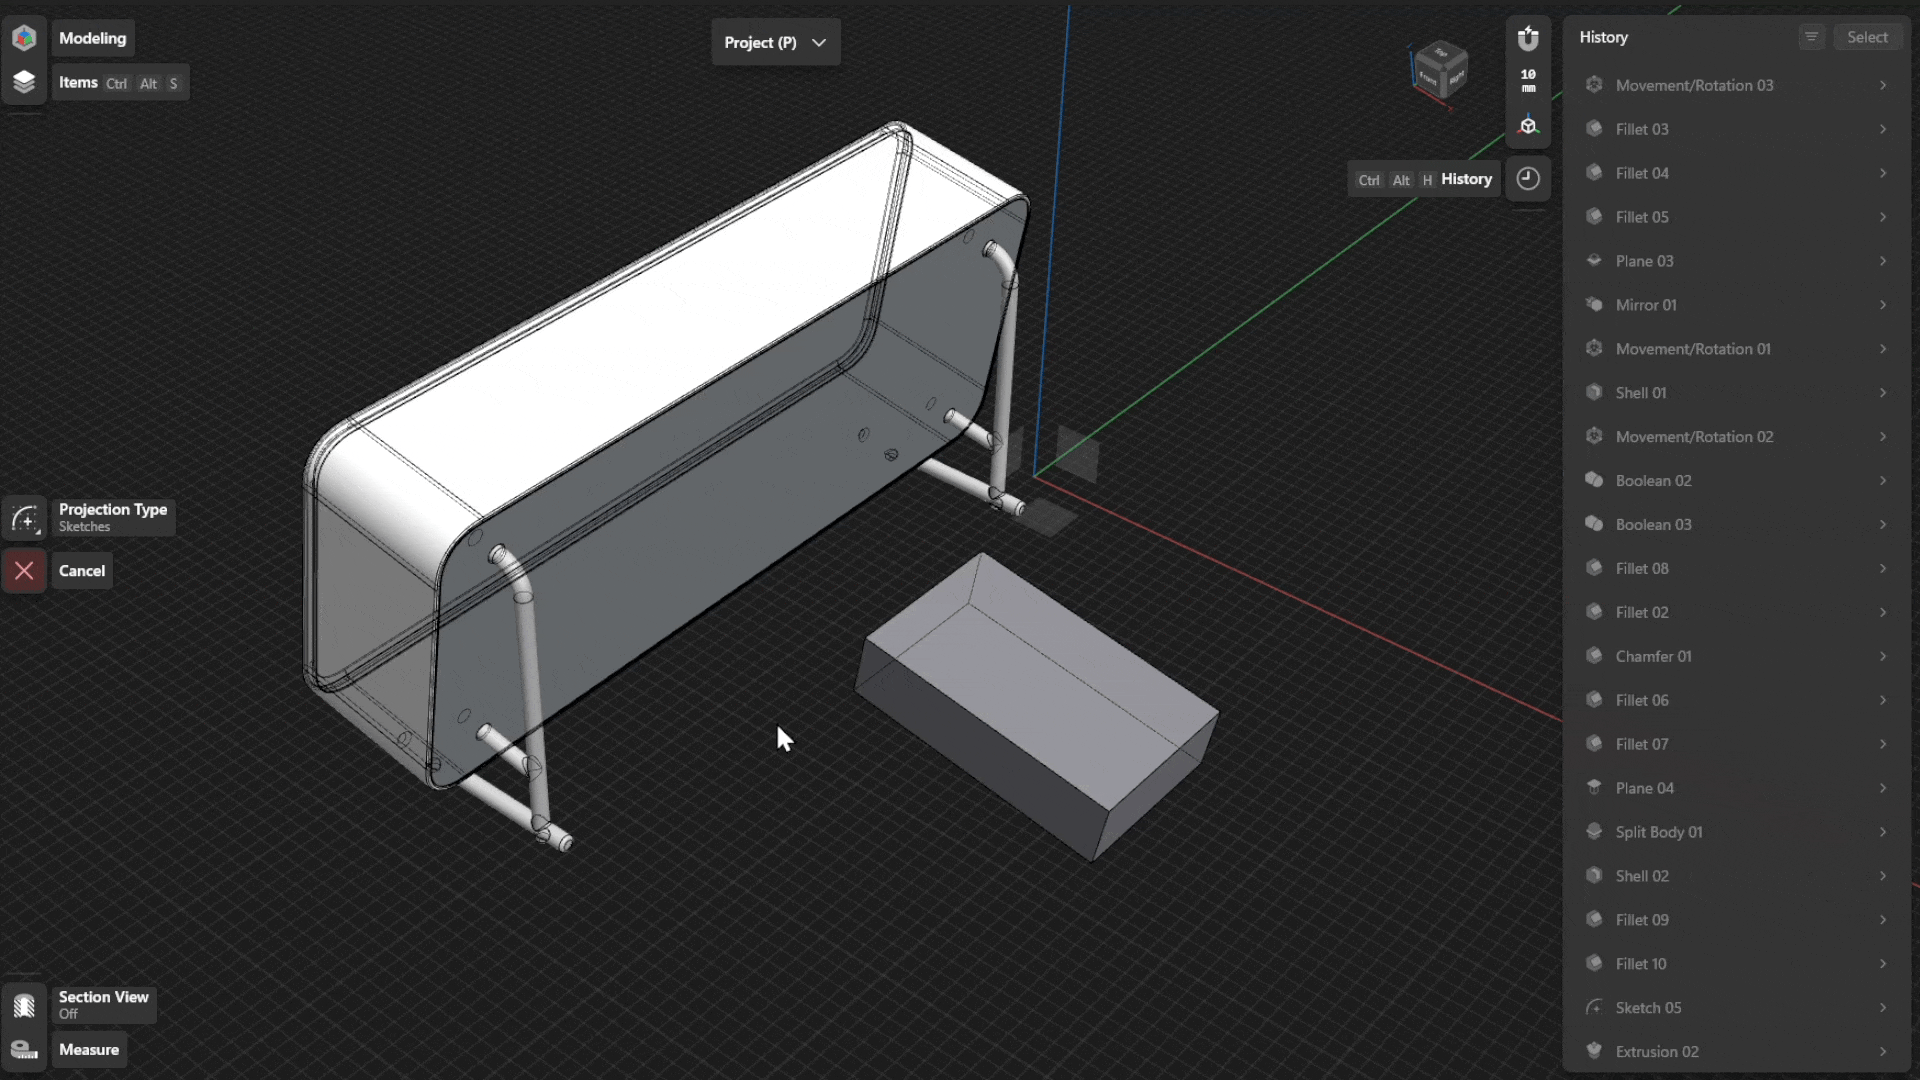Click the axis orientation gizmo icon
The image size is (1920, 1080).
1528,124
